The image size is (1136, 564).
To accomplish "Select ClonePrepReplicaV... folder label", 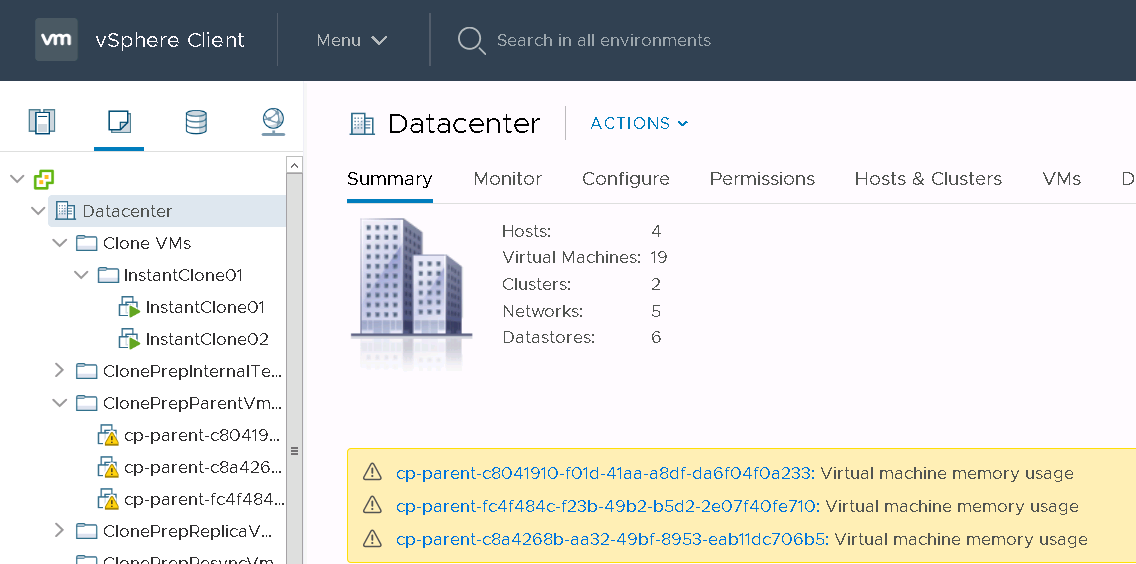I will [188, 531].
